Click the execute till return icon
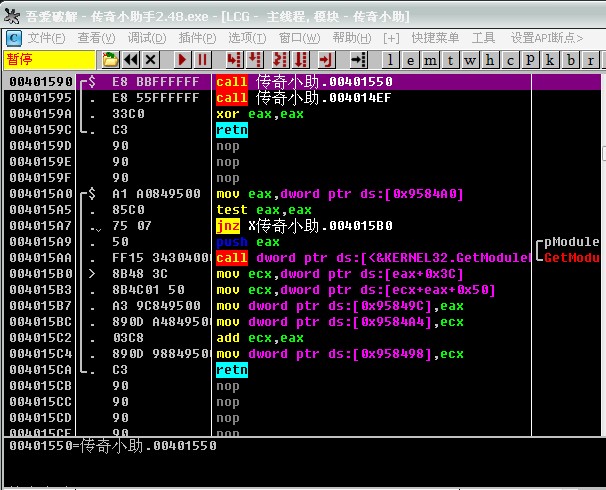Image resolution: width=606 pixels, height=490 pixels. [x=326, y=60]
